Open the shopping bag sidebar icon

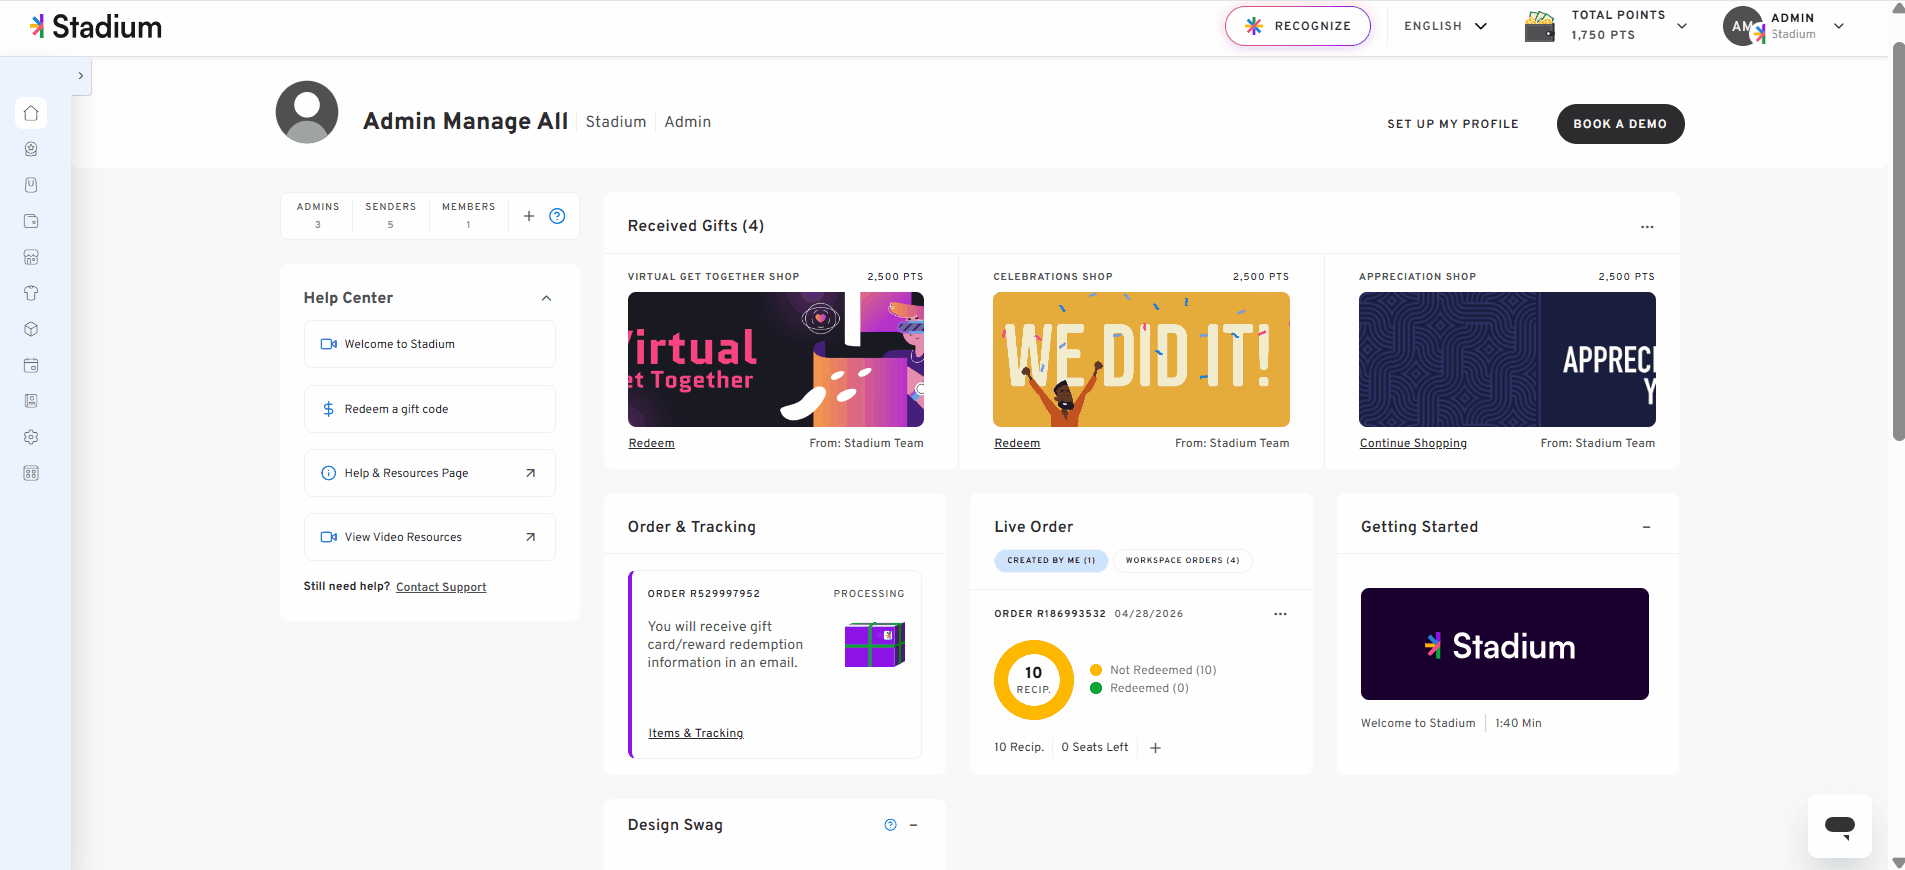[x=31, y=185]
